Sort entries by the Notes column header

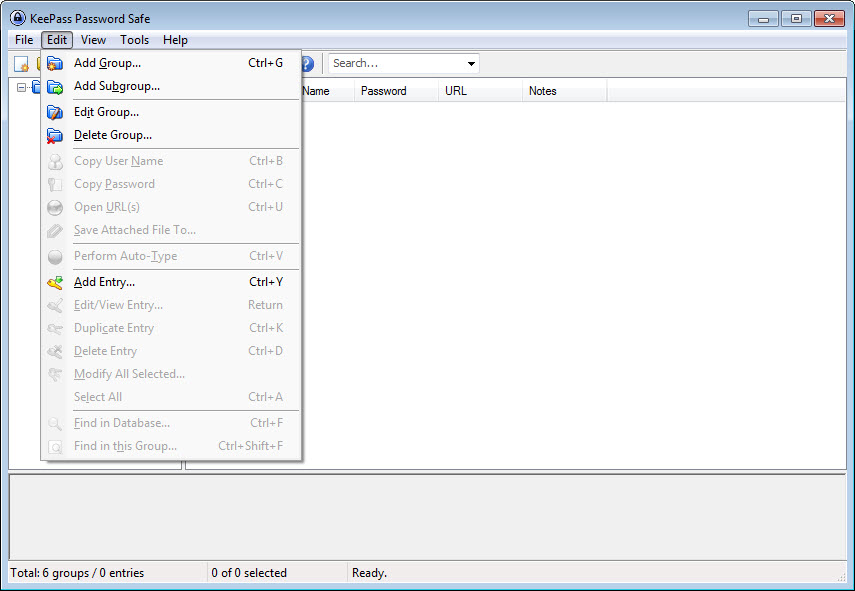click(x=564, y=91)
